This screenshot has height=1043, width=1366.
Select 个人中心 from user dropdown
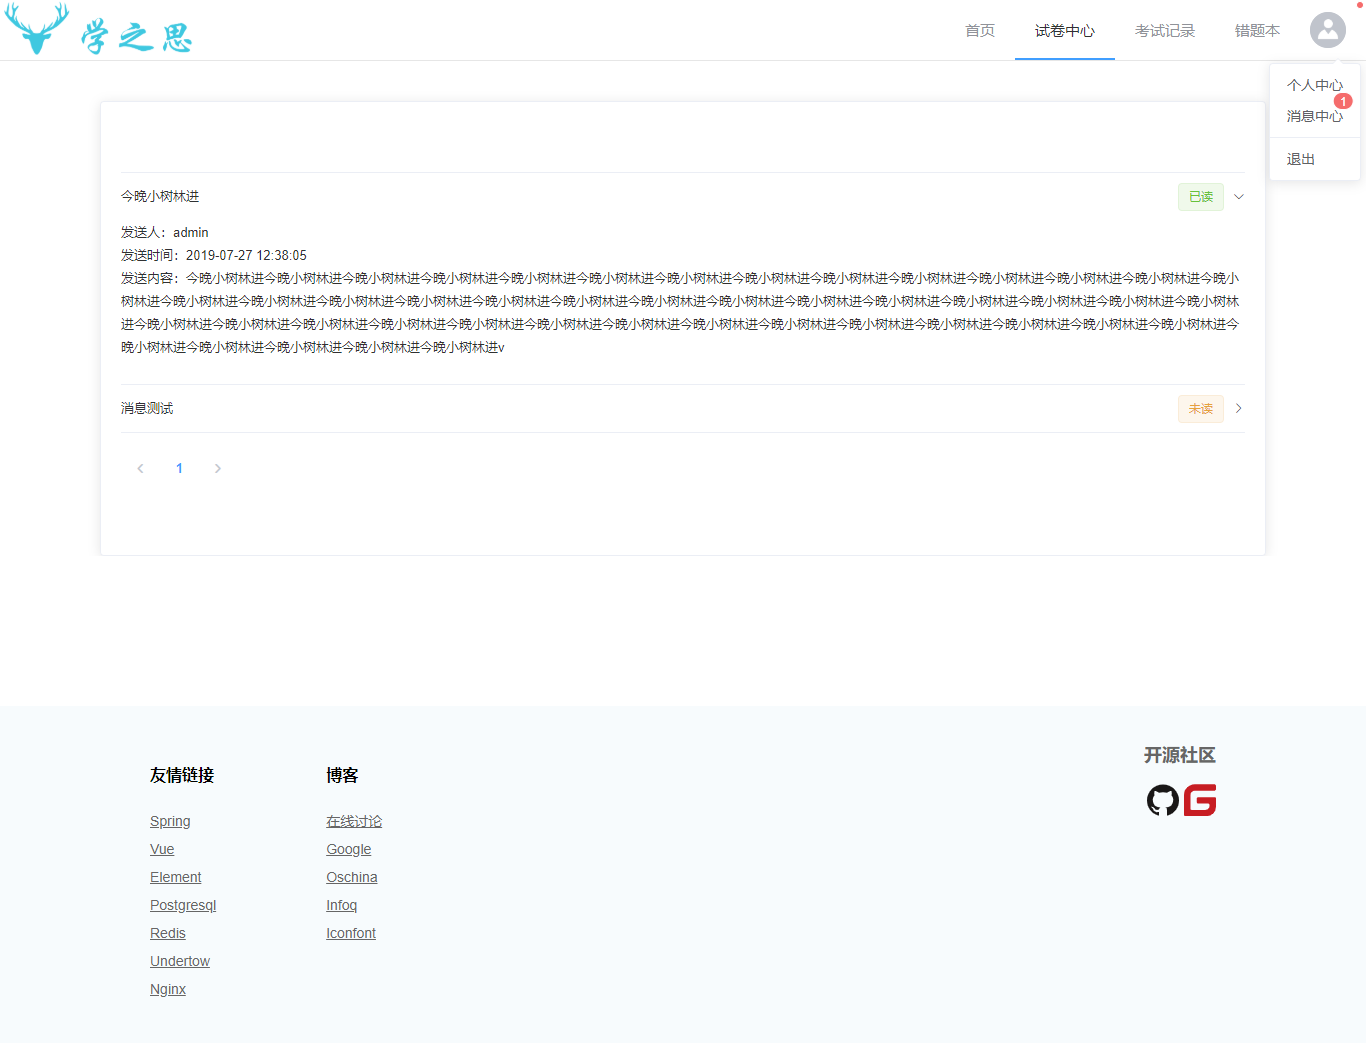tap(1314, 85)
